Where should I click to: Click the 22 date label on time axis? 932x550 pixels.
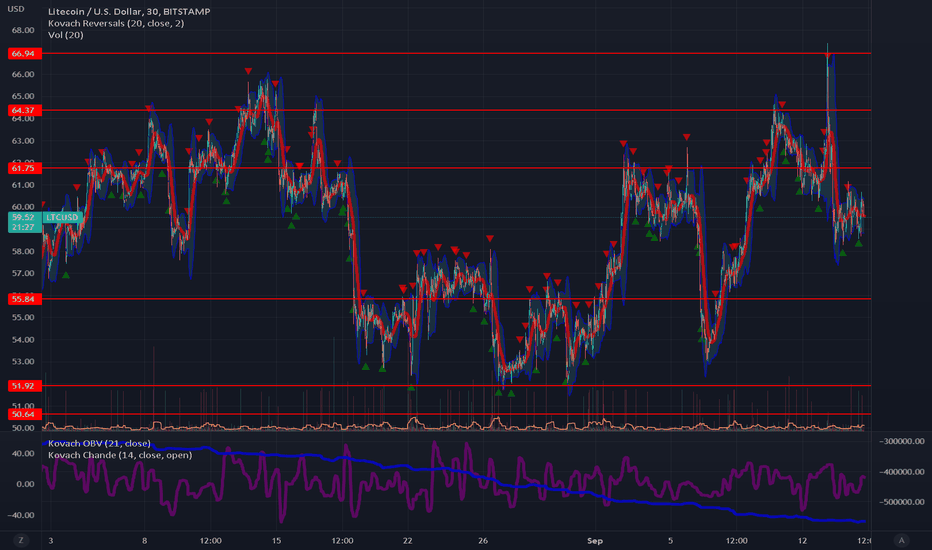coord(408,540)
